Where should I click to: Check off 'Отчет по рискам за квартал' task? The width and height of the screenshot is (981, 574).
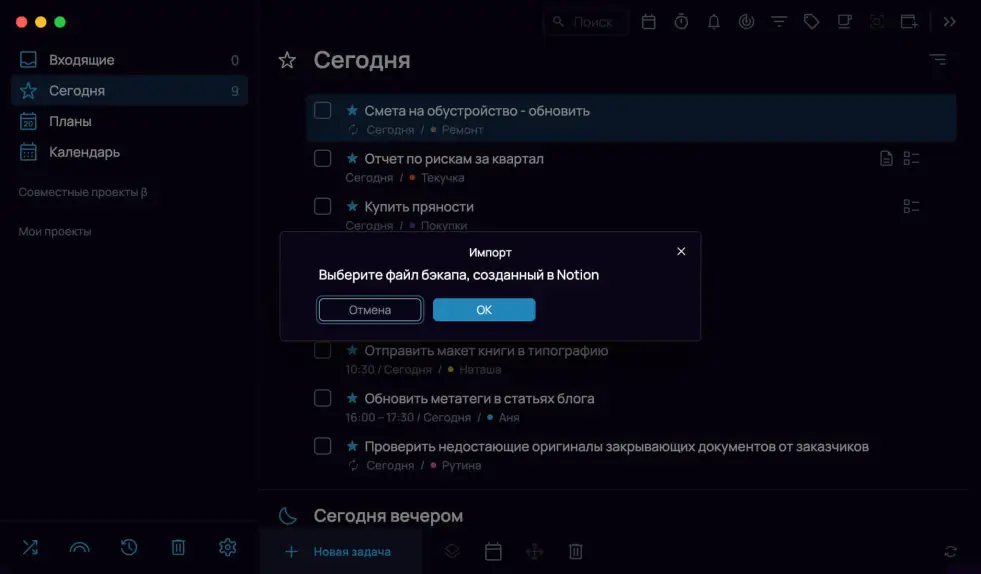[x=322, y=158]
